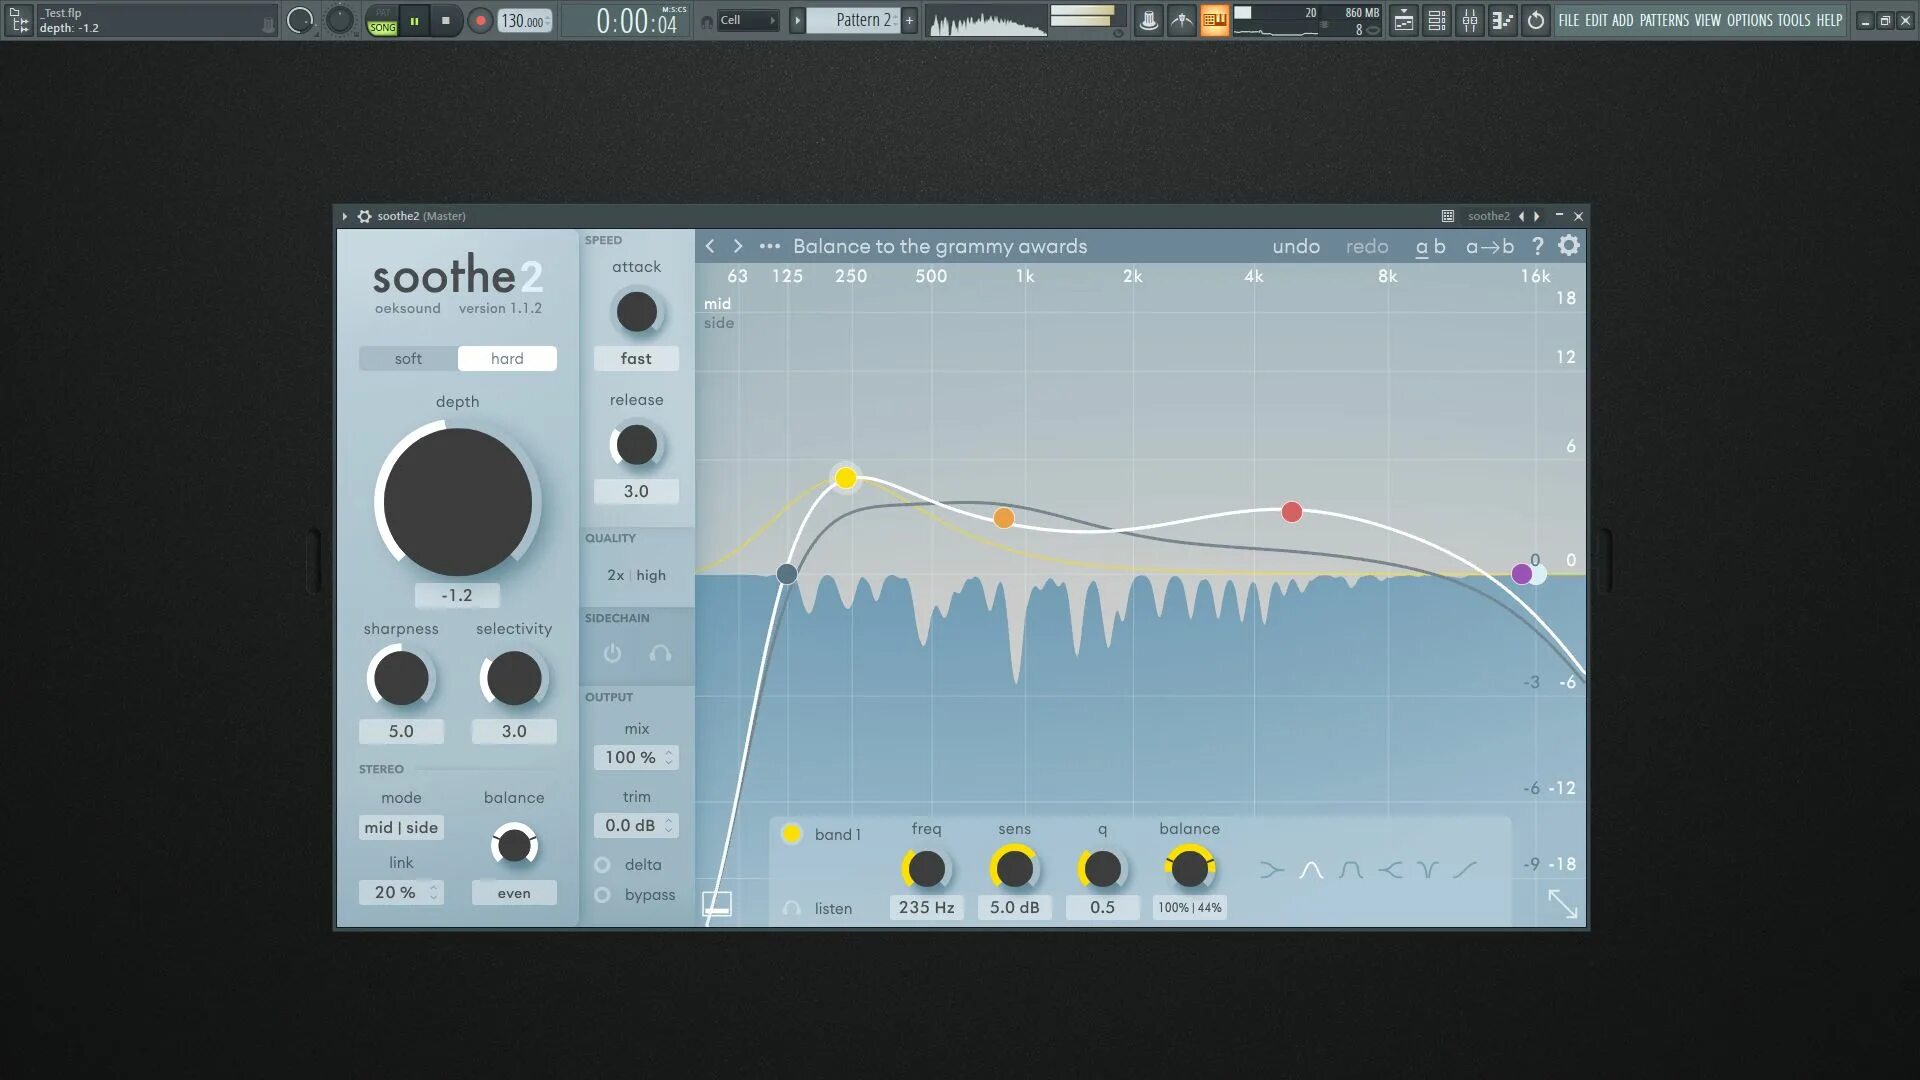The image size is (1920, 1080).
Task: Open the Pattern 2 selector
Action: click(x=852, y=20)
